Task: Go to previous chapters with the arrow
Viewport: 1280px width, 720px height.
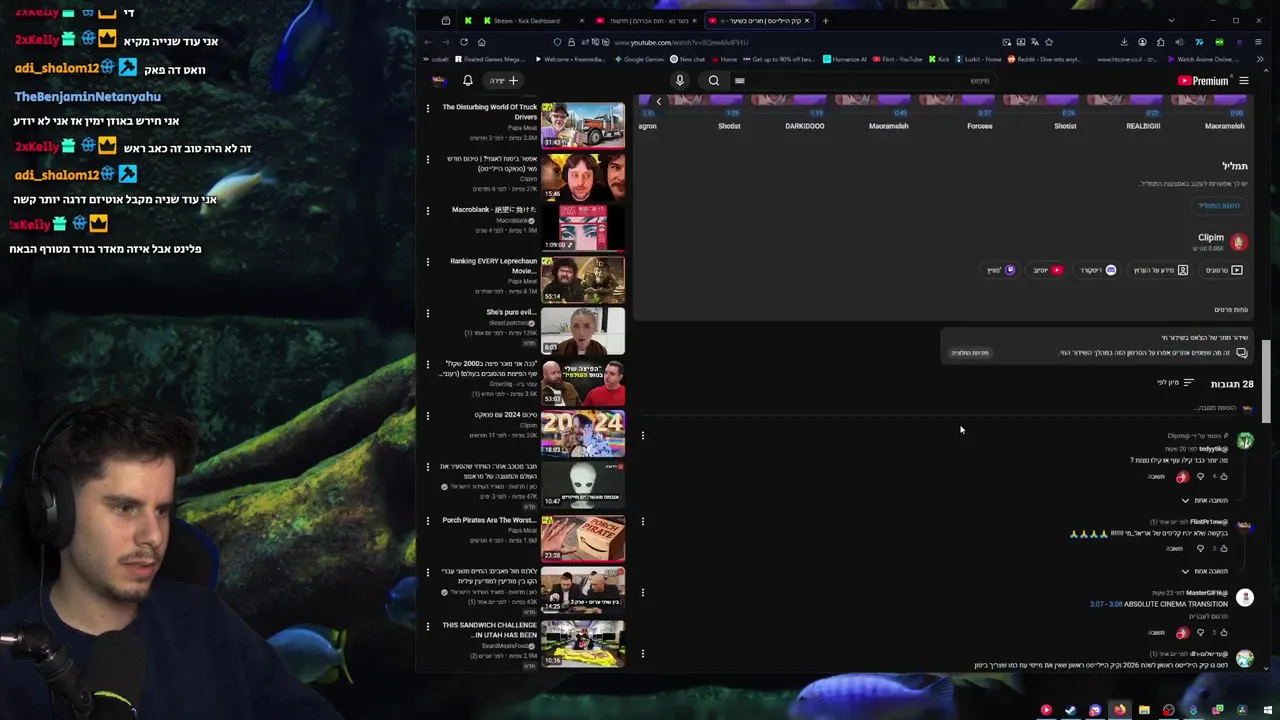Action: coord(658,101)
